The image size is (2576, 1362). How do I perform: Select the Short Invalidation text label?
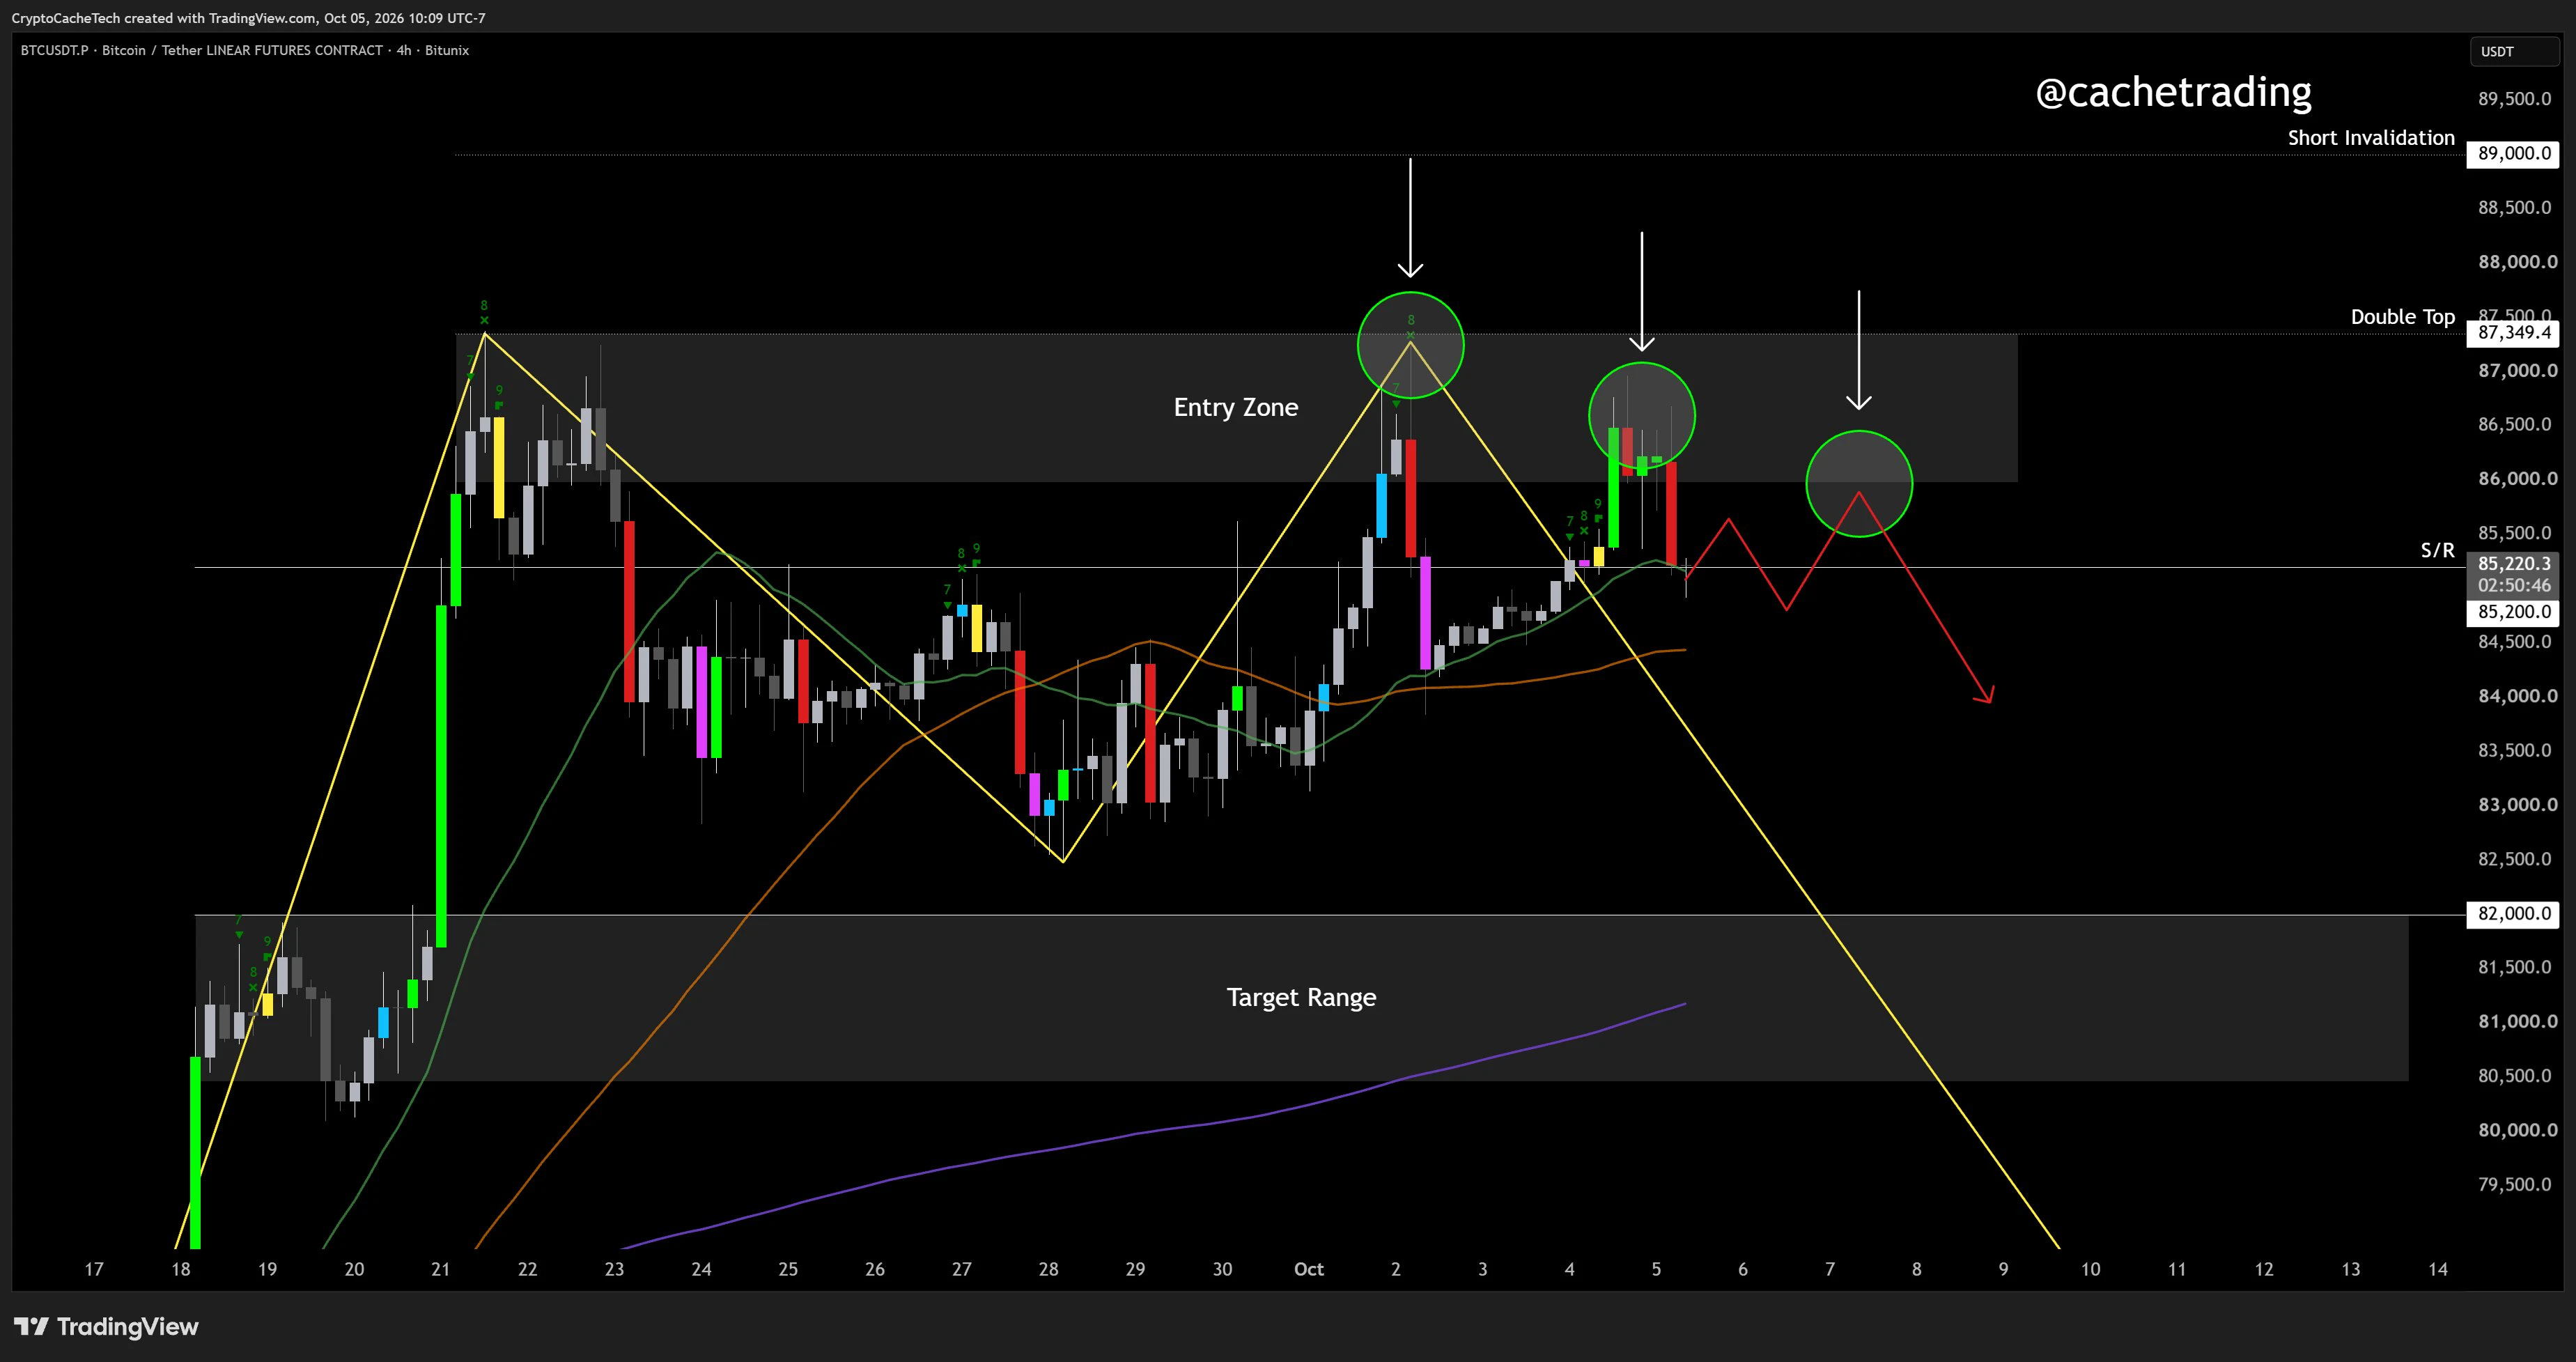point(2371,138)
